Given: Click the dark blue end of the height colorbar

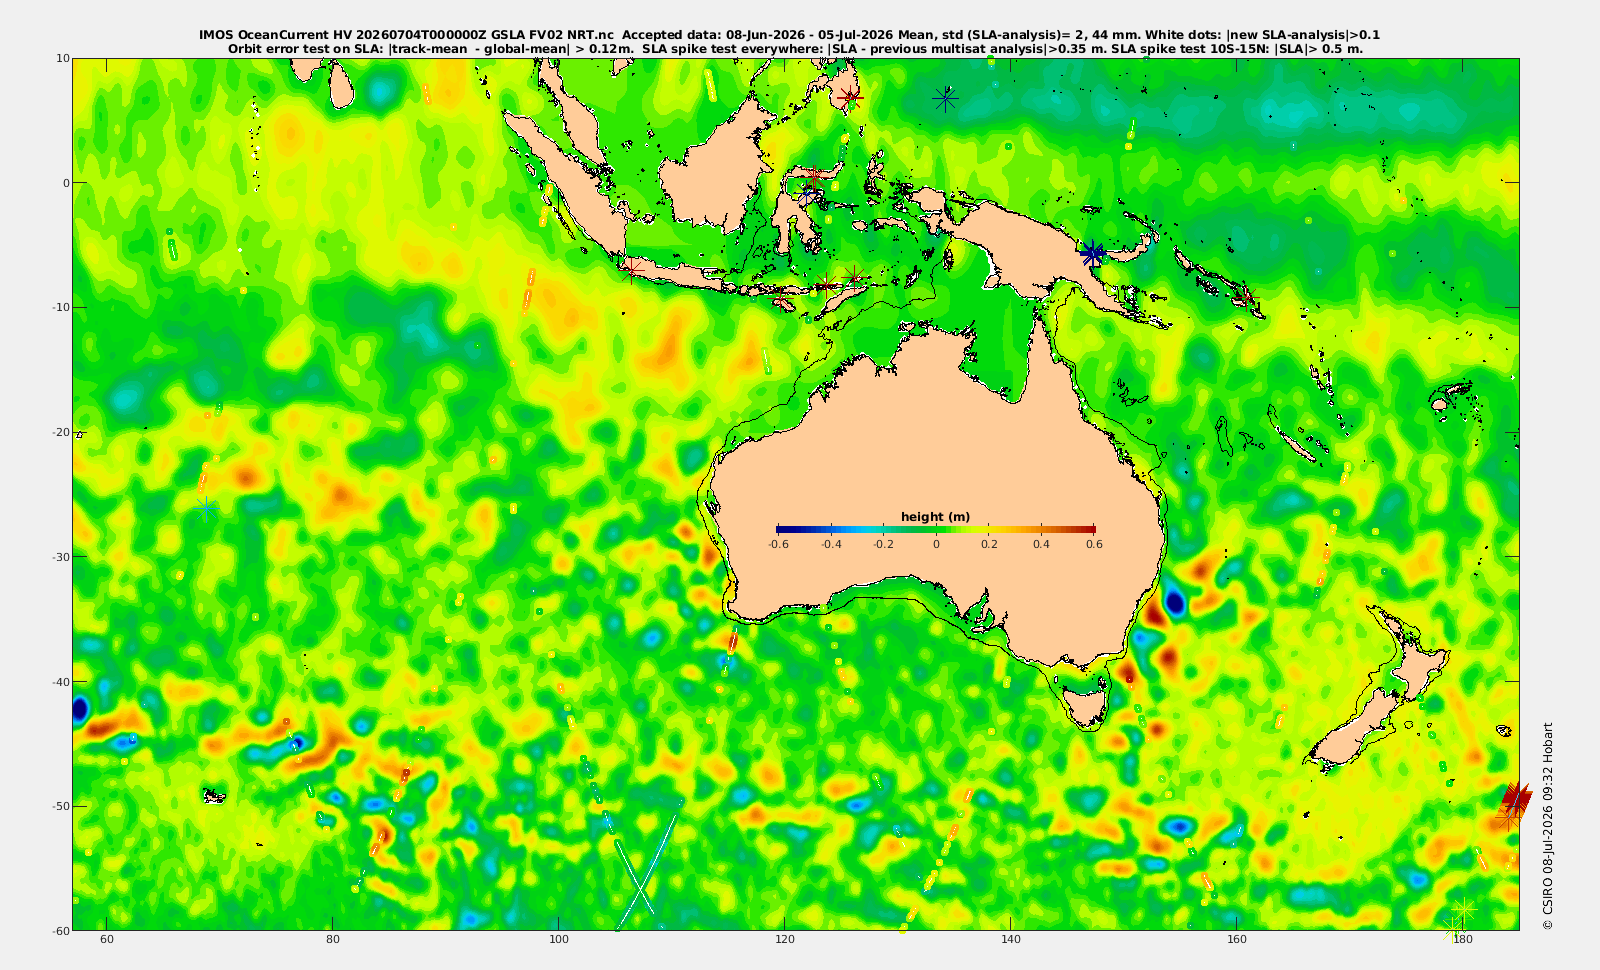Looking at the screenshot, I should 782,529.
